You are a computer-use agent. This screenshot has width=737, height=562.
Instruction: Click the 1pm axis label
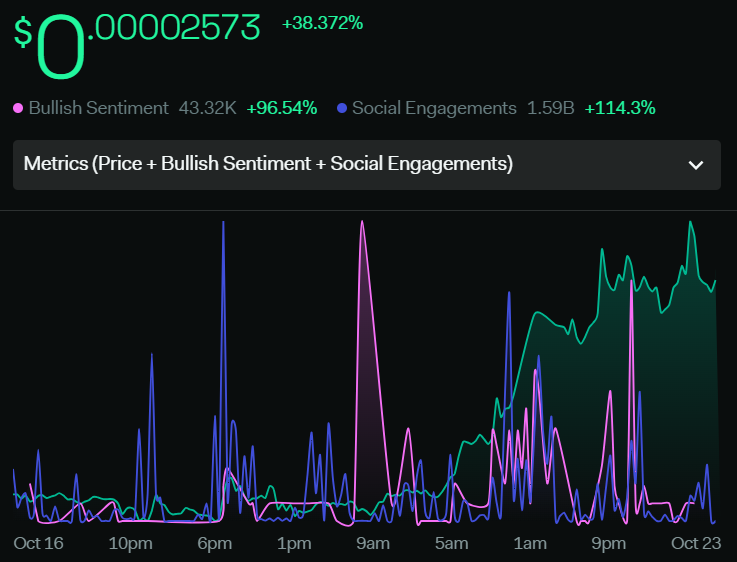[x=294, y=544]
